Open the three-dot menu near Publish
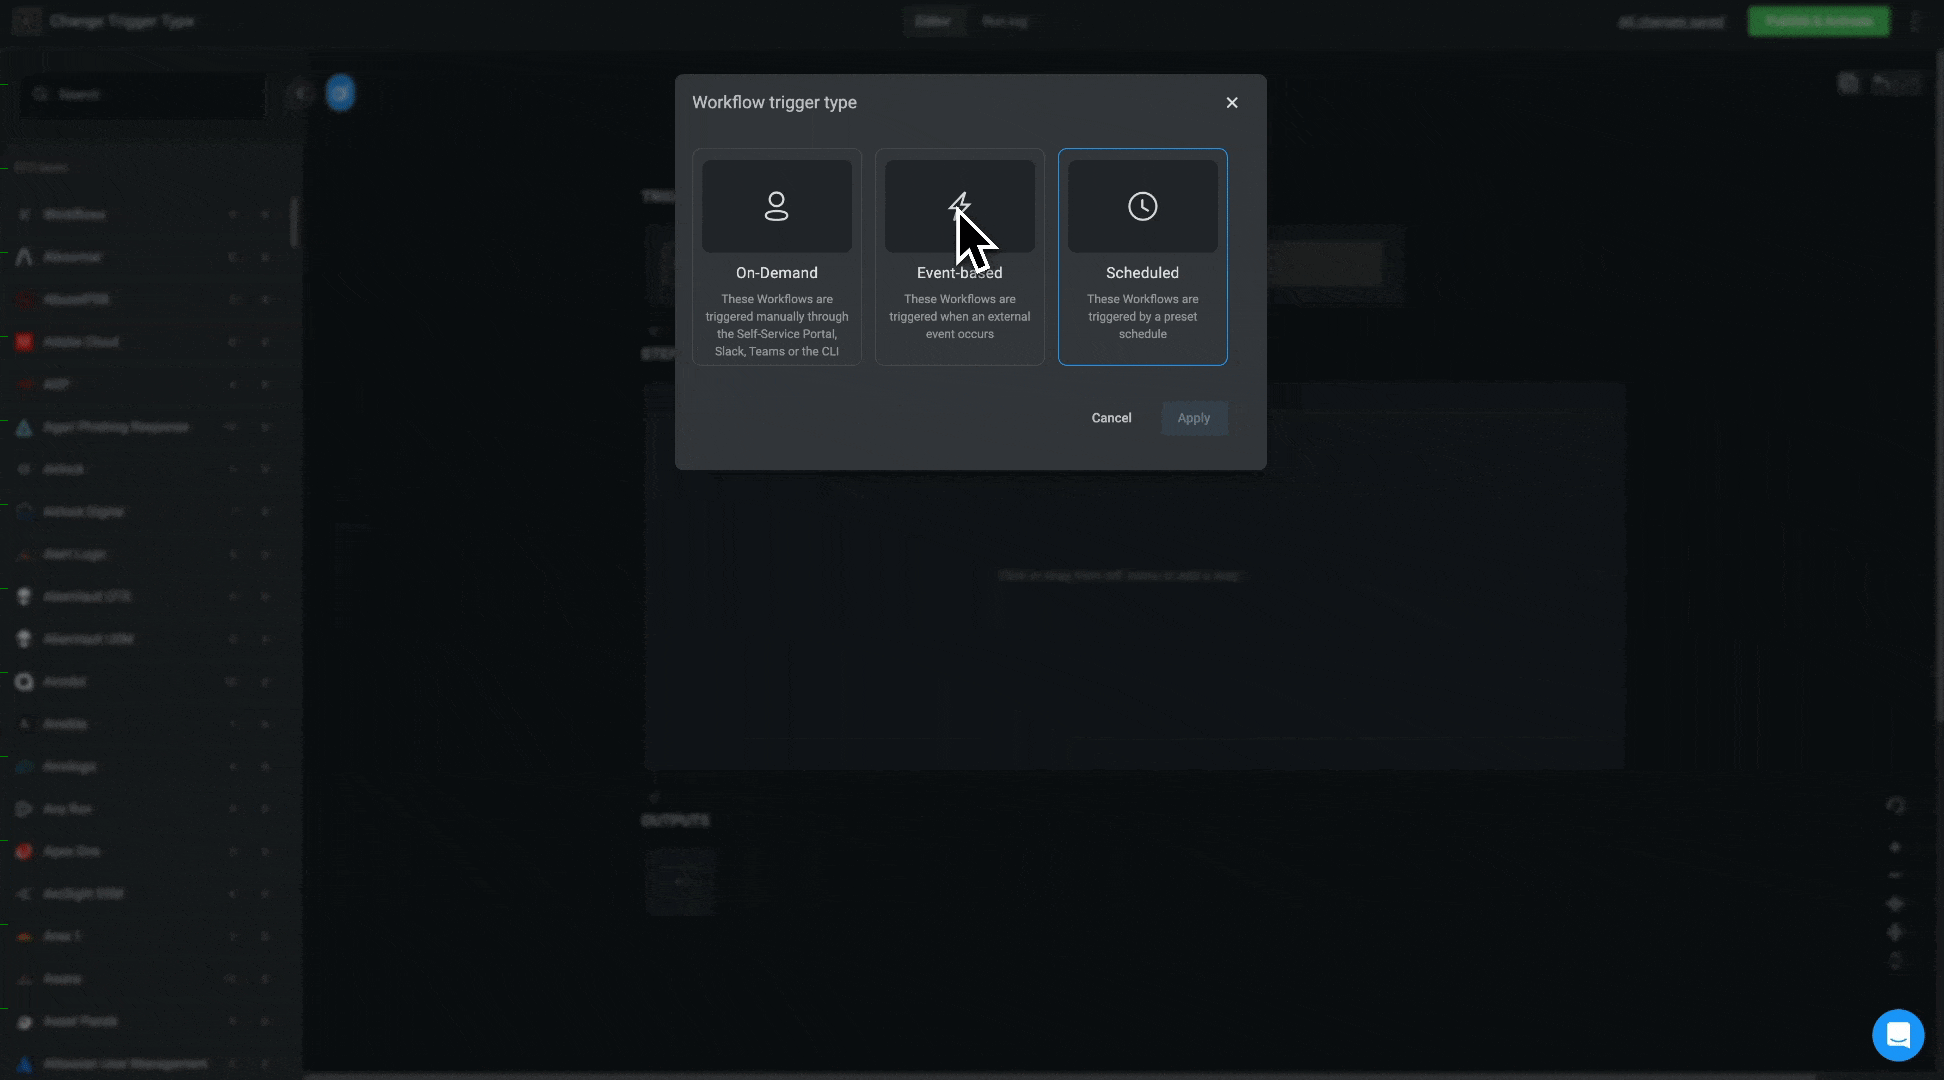Screen dimensions: 1944x1080 point(1915,21)
